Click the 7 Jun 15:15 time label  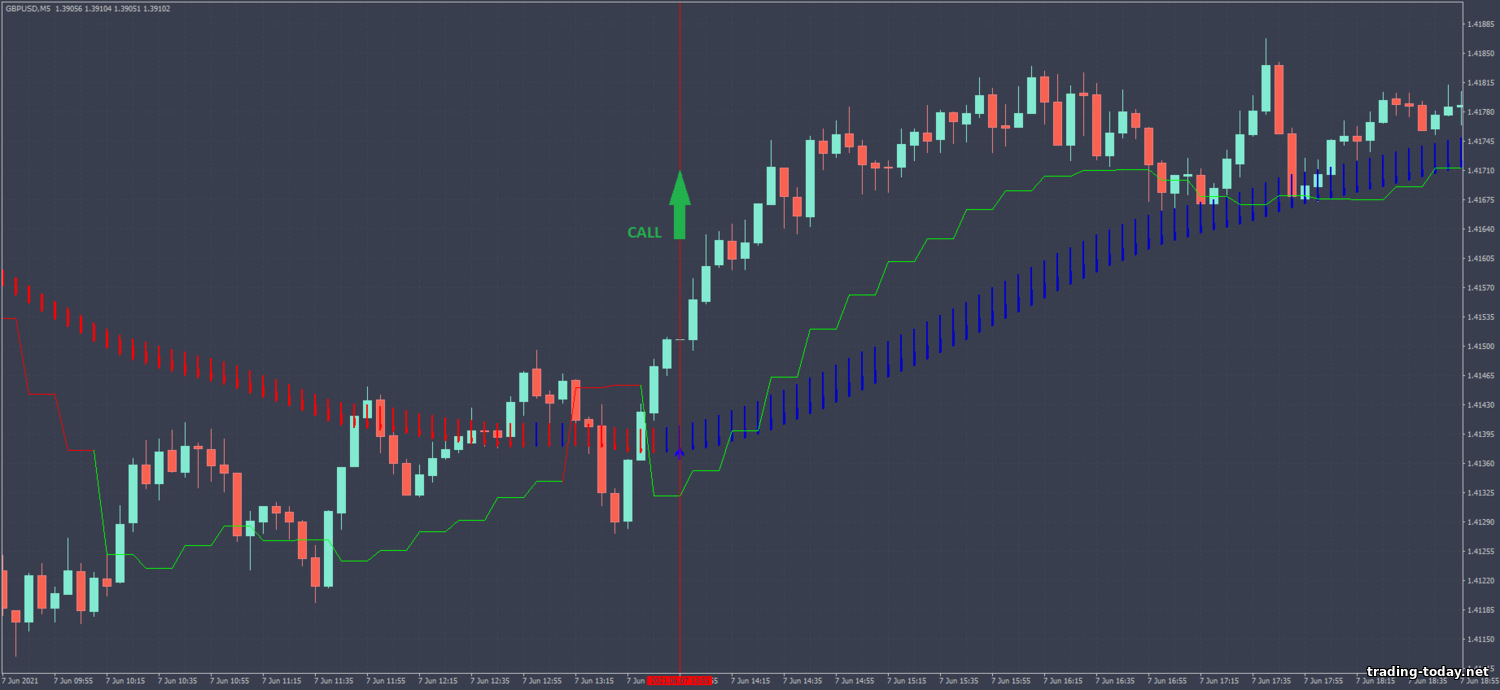906,681
